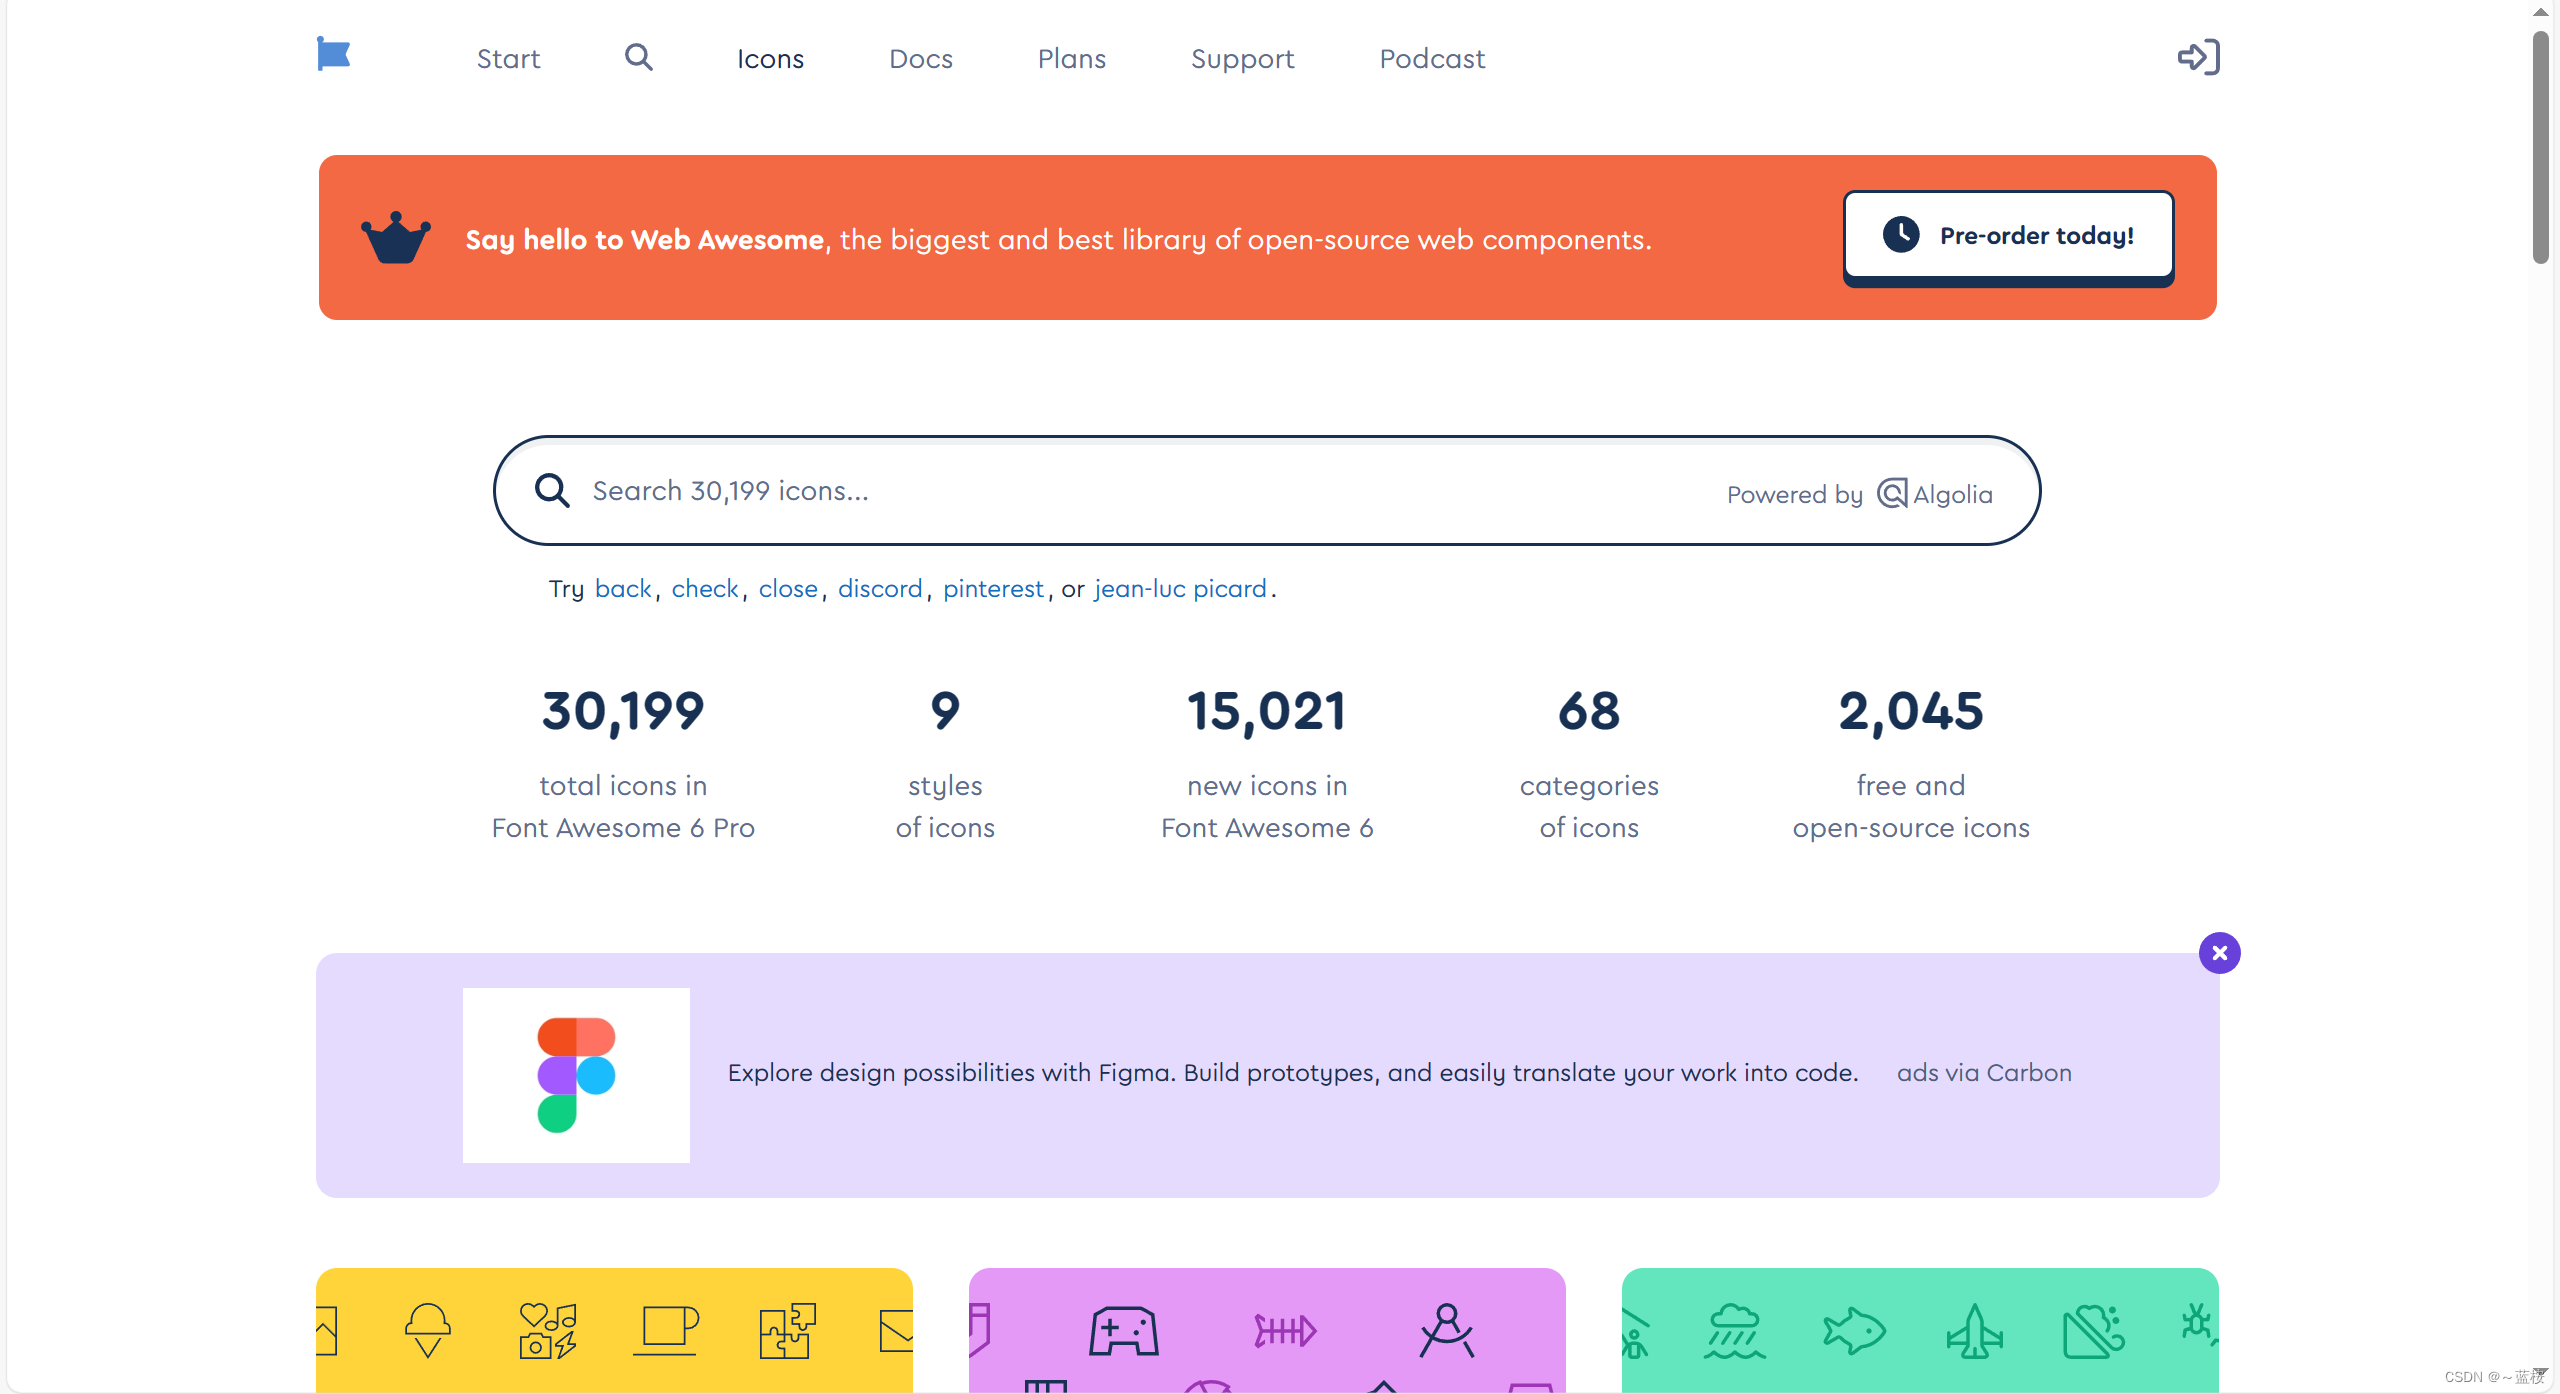
Task: Open the Figma ad description text
Action: 1293,1073
